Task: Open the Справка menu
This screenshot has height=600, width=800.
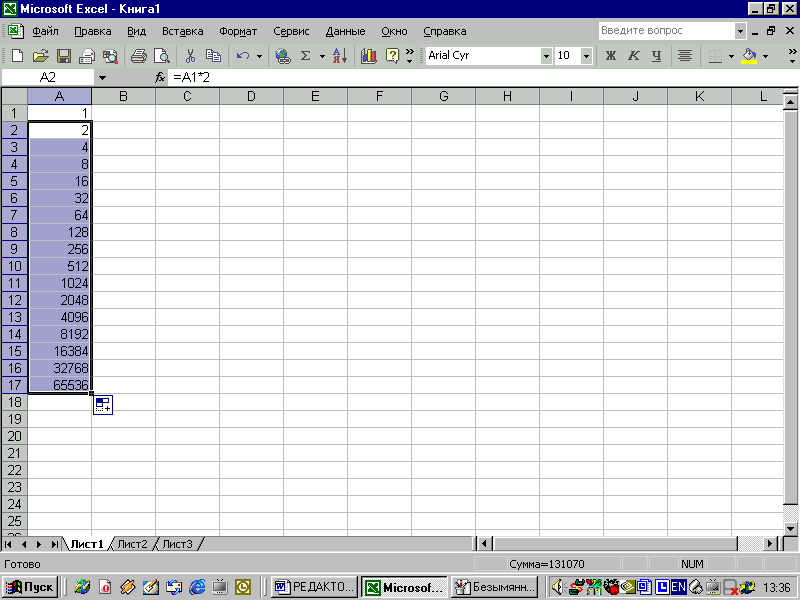Action: click(445, 31)
